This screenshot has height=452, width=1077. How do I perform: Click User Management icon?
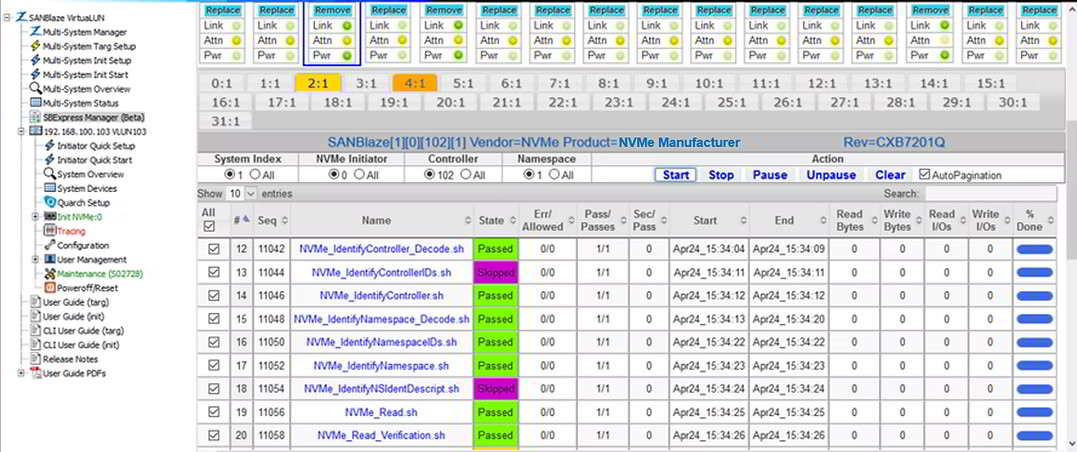pos(50,260)
